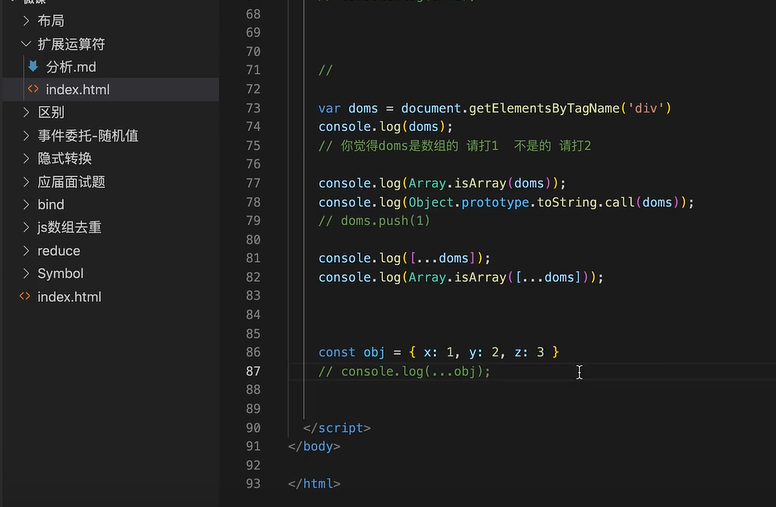Select the Symbol folder name
Image resolution: width=776 pixels, height=507 pixels.
point(60,273)
